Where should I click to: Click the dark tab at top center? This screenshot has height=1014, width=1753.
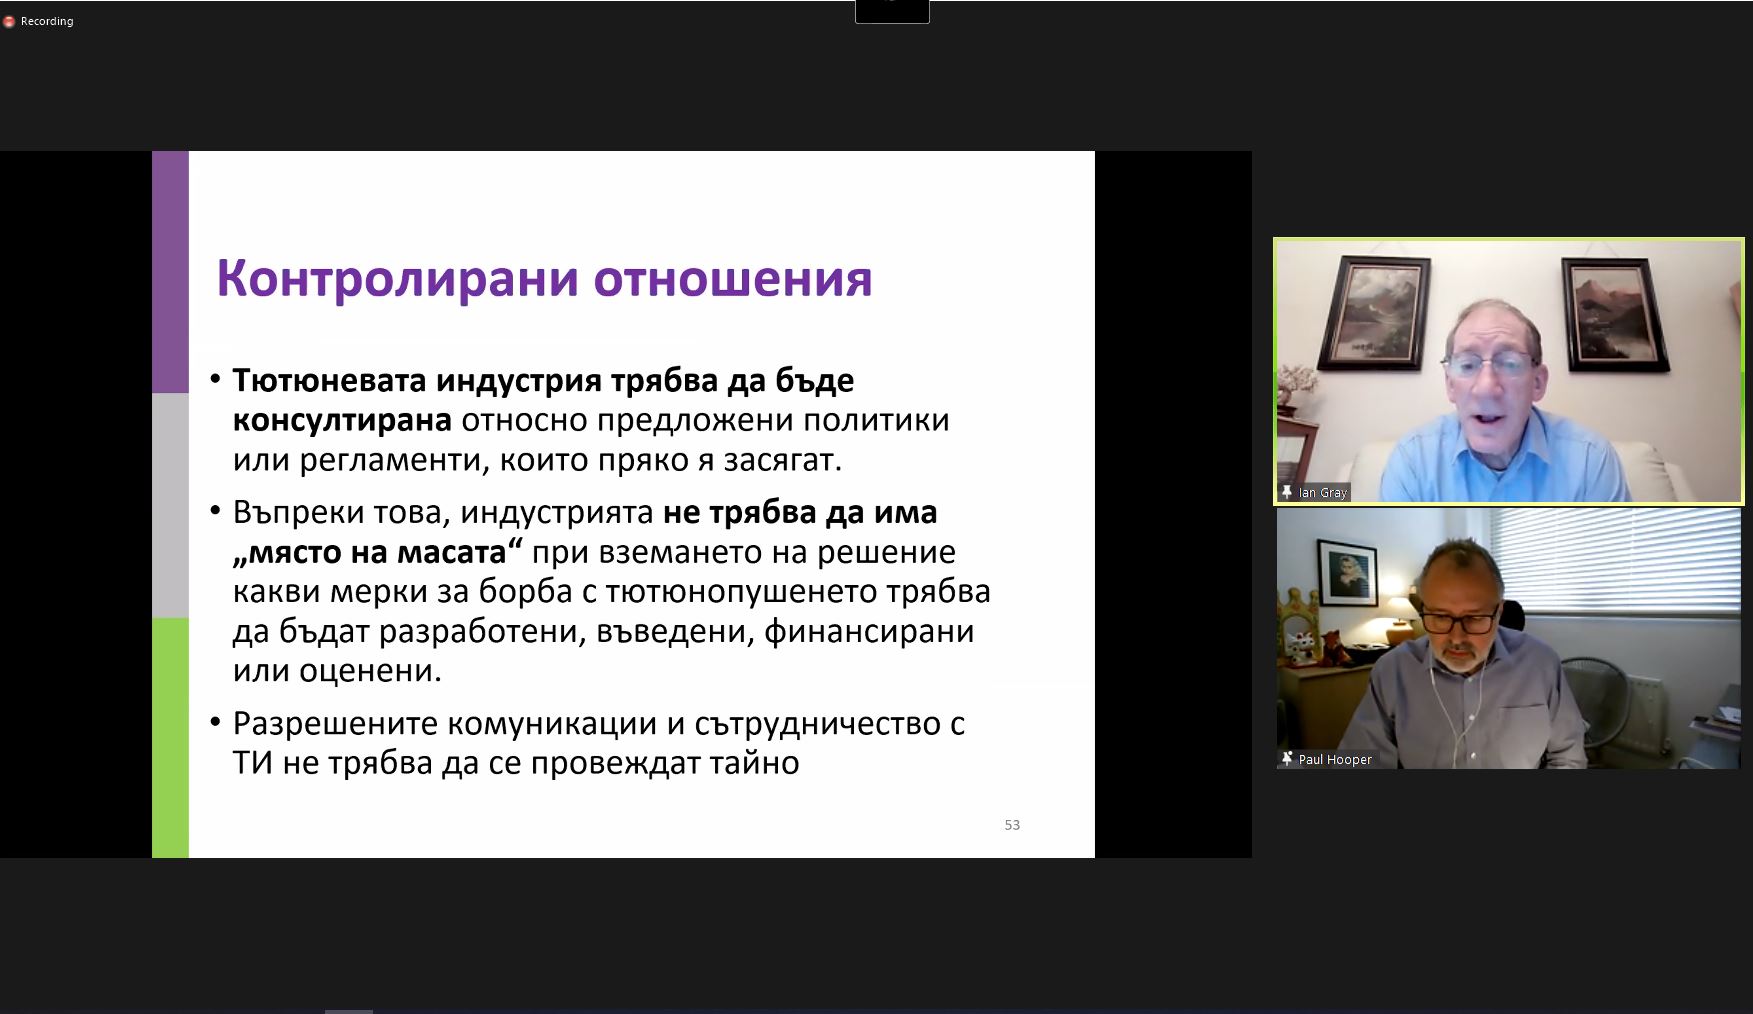(x=892, y=11)
